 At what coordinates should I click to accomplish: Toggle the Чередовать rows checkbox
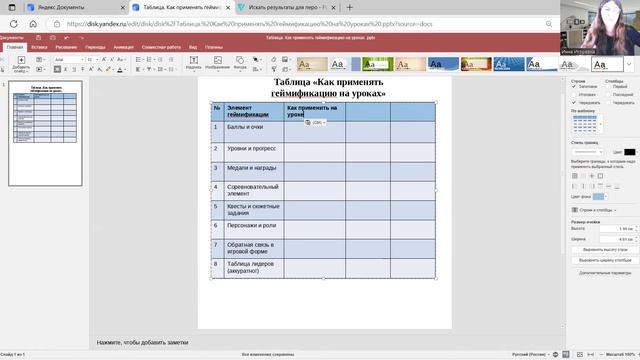[x=574, y=103]
